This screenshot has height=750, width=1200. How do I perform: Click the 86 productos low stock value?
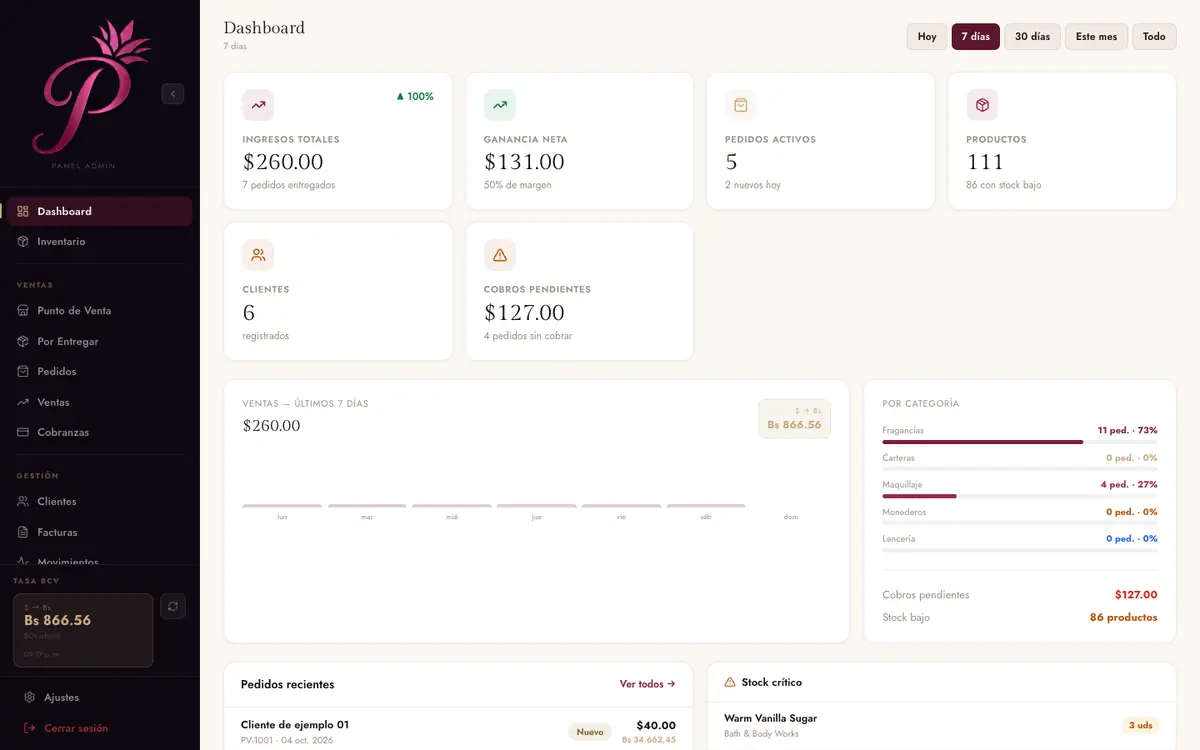(x=1123, y=618)
